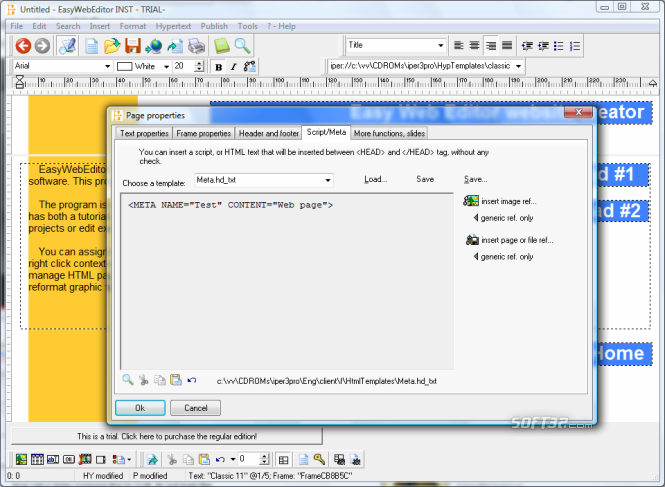Click the font size 20 stepper arrows
The width and height of the screenshot is (665, 487).
pyautogui.click(x=199, y=66)
